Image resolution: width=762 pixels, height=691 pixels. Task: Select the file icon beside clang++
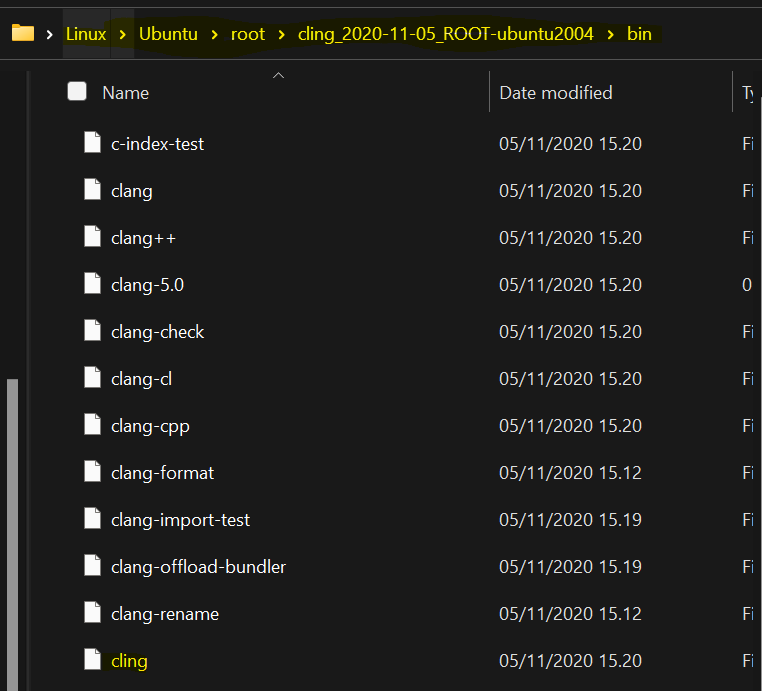(92, 237)
